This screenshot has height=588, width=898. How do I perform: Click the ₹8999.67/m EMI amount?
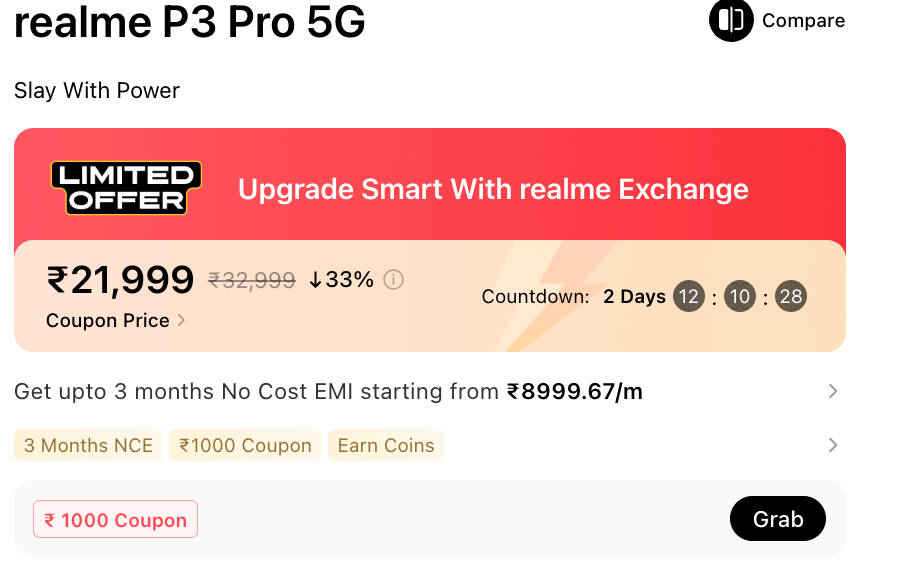click(x=575, y=391)
